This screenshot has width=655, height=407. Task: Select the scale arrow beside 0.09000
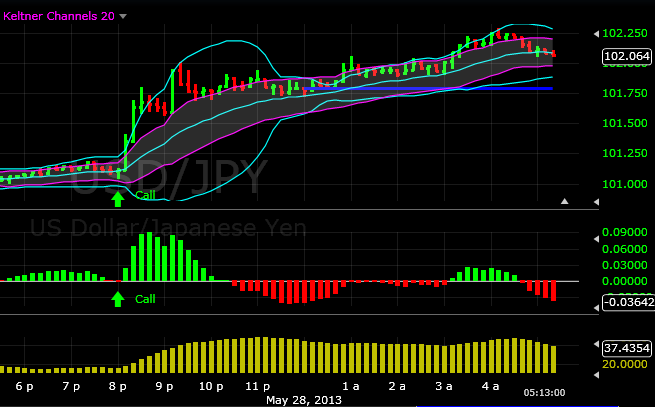click(x=597, y=239)
